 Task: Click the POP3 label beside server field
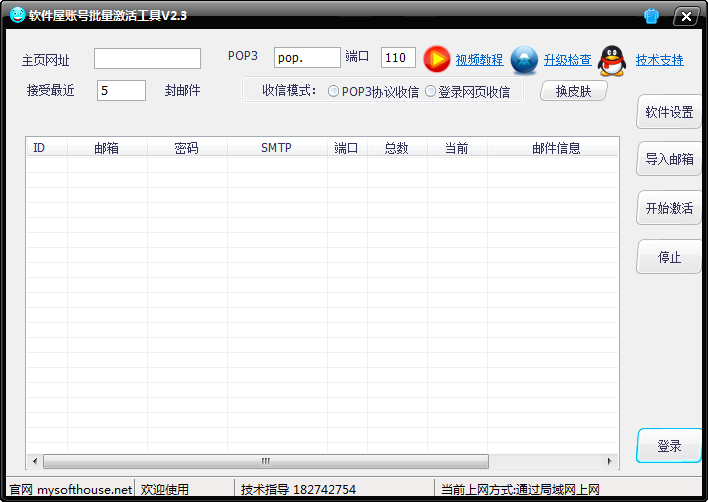point(242,56)
